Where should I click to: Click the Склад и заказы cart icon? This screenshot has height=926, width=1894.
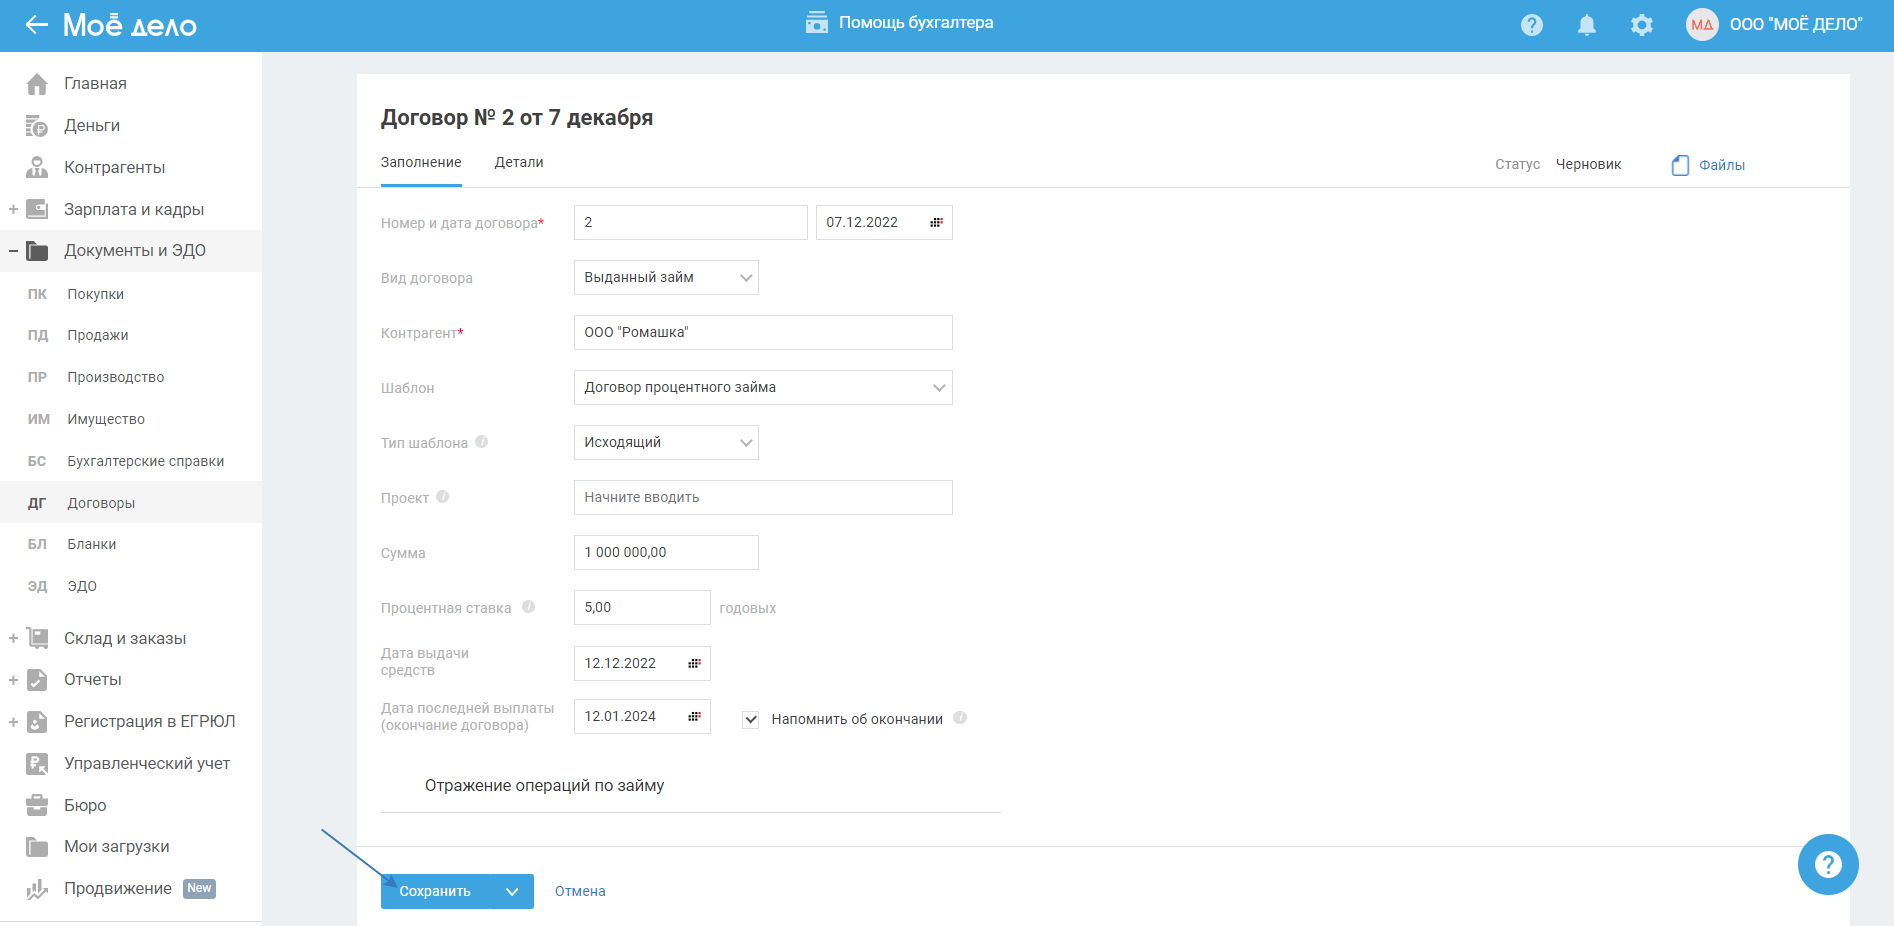click(37, 638)
